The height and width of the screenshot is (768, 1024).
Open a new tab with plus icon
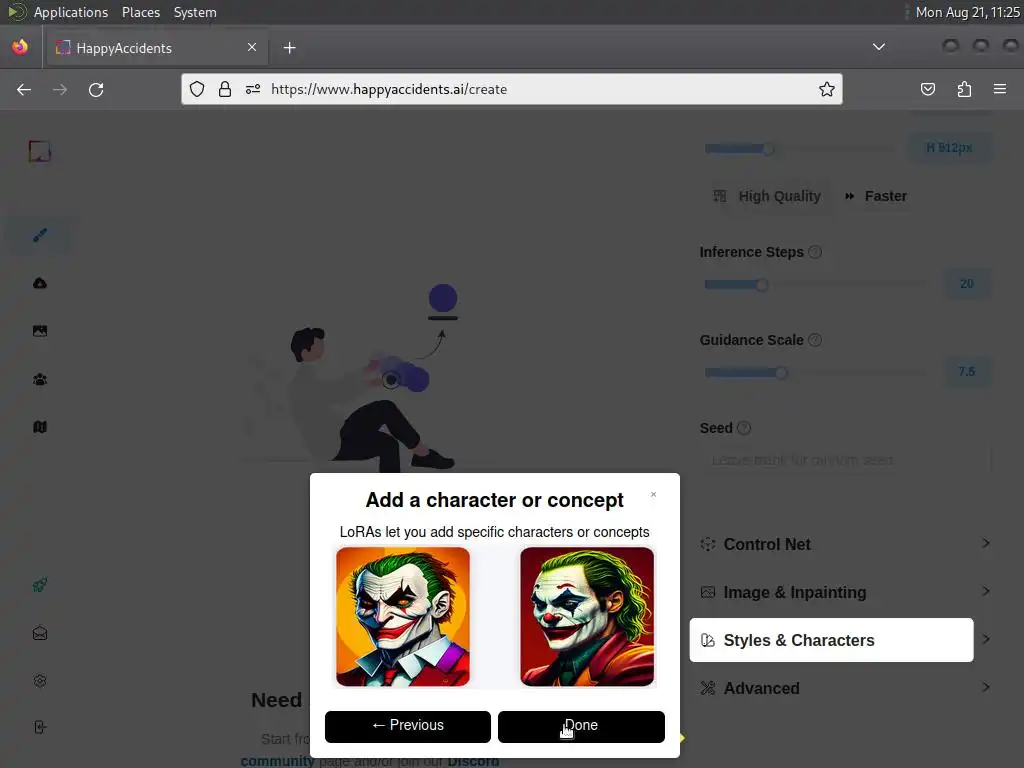click(x=289, y=48)
